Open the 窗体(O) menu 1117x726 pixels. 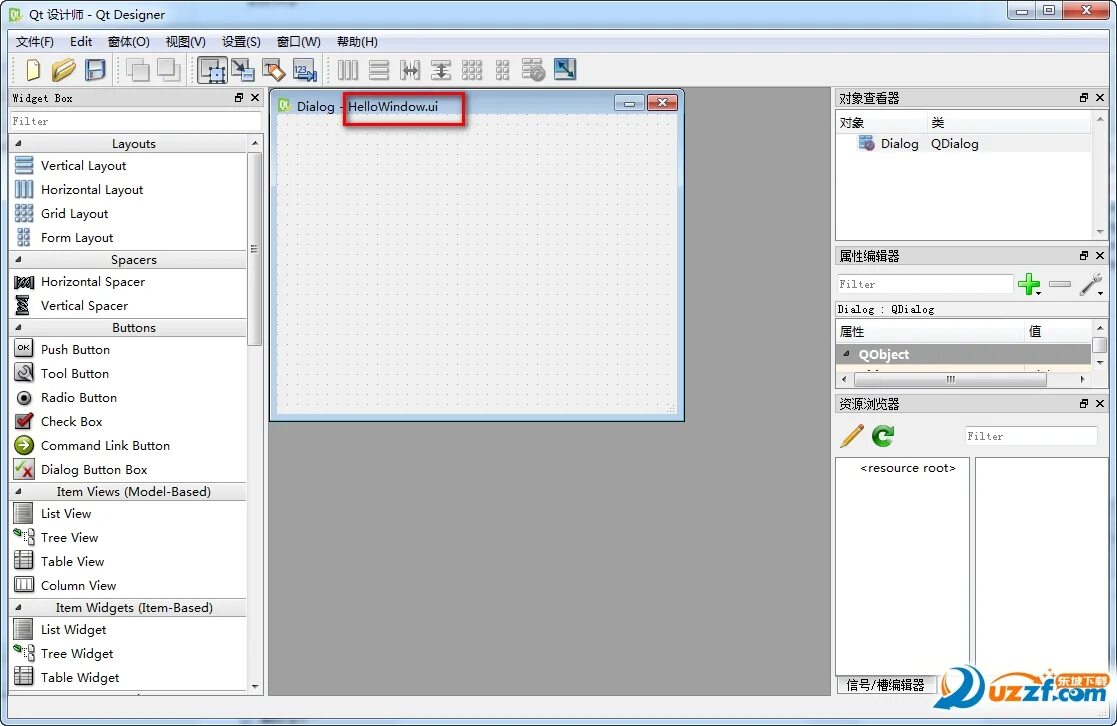pyautogui.click(x=129, y=41)
